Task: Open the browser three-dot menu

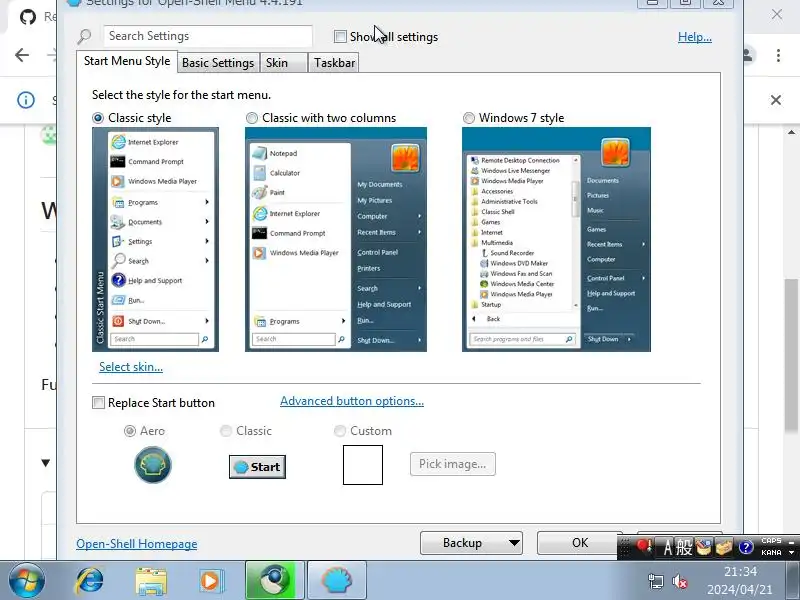Action: pyautogui.click(x=778, y=55)
